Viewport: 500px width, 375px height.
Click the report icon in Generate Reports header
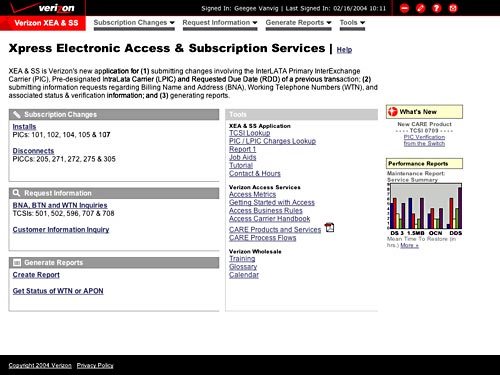click(x=17, y=263)
